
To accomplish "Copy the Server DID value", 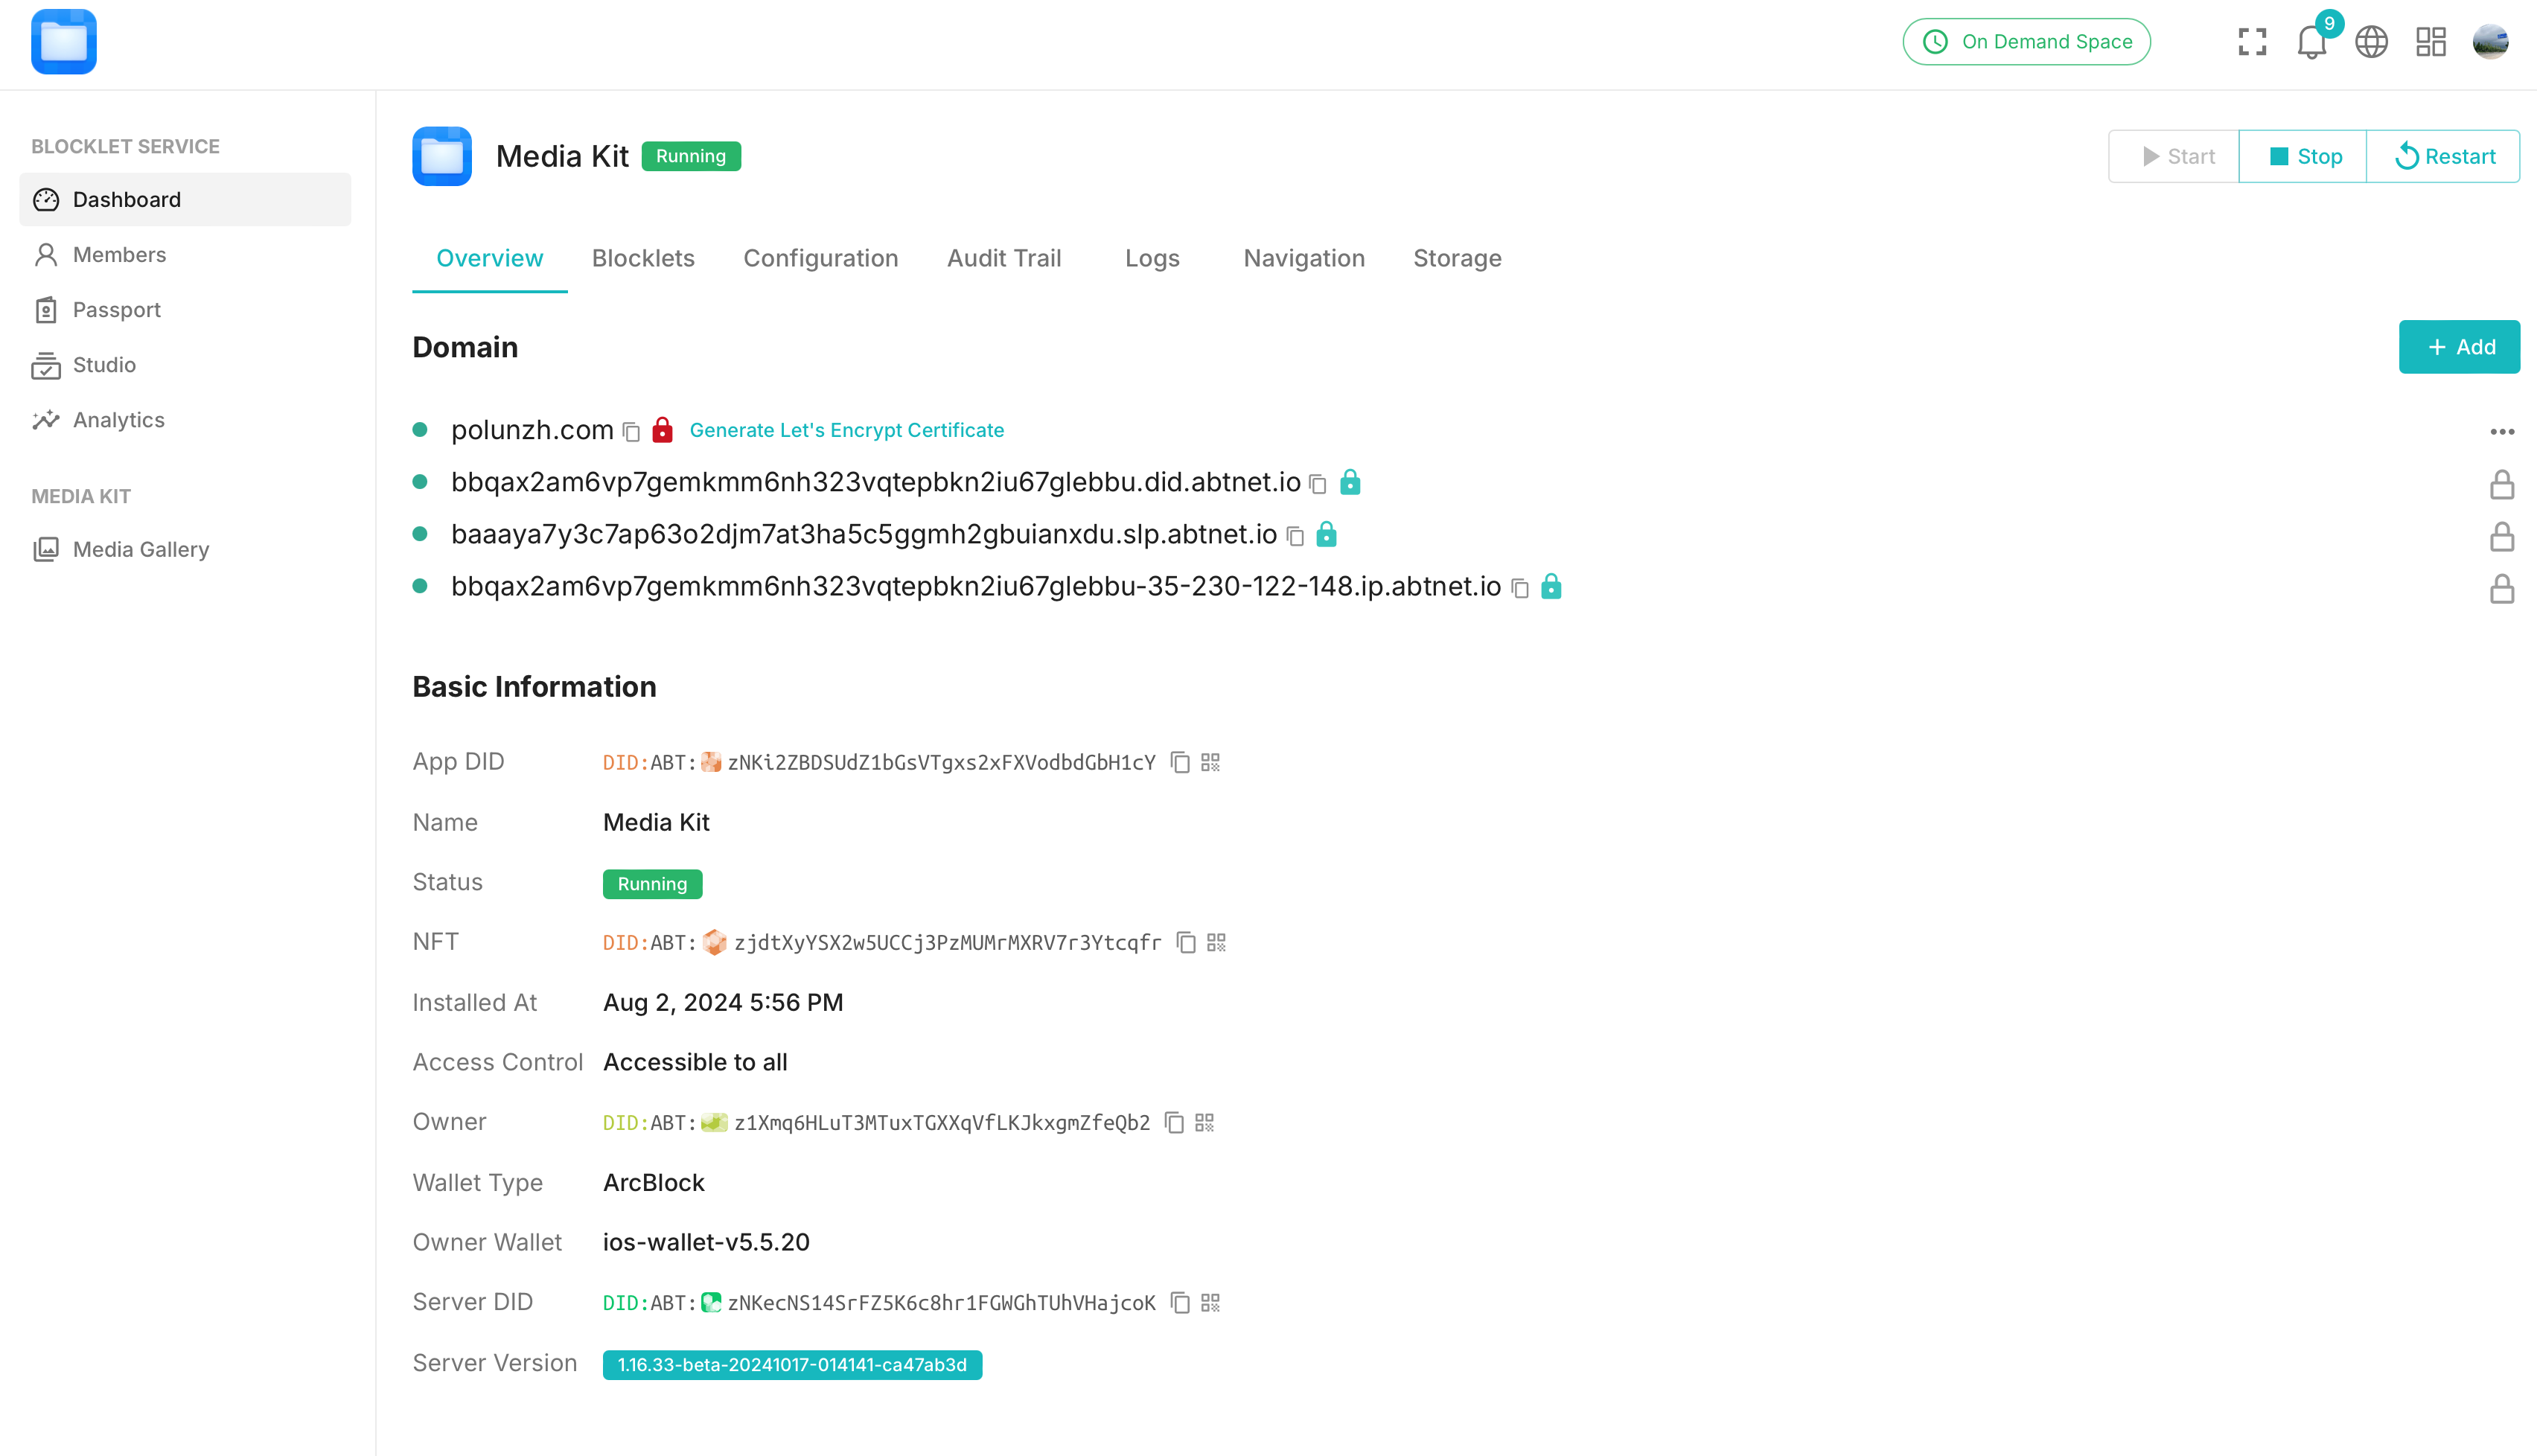I will [1181, 1303].
